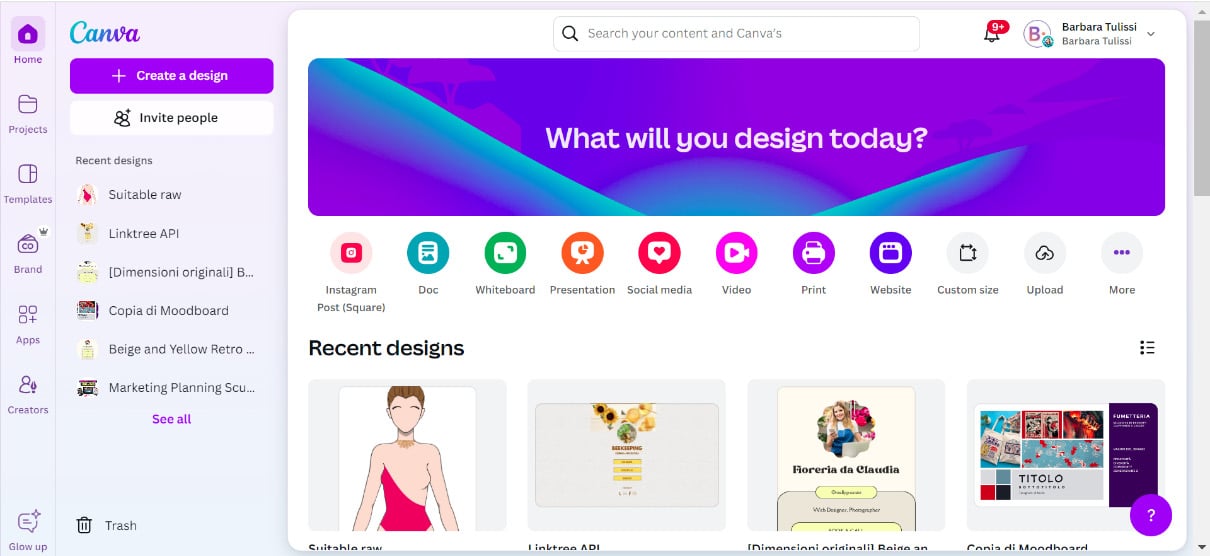1210x556 pixels.
Task: Open the Print design category
Action: click(814, 253)
